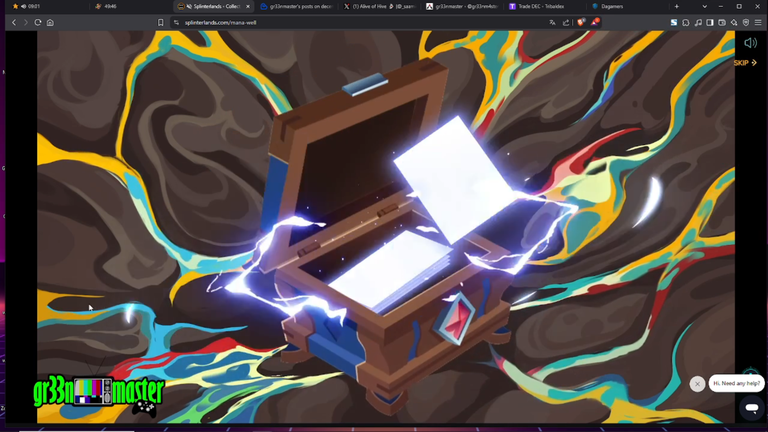The image size is (768, 432).
Task: Open Brave Shields lion icon
Action: (x=581, y=22)
